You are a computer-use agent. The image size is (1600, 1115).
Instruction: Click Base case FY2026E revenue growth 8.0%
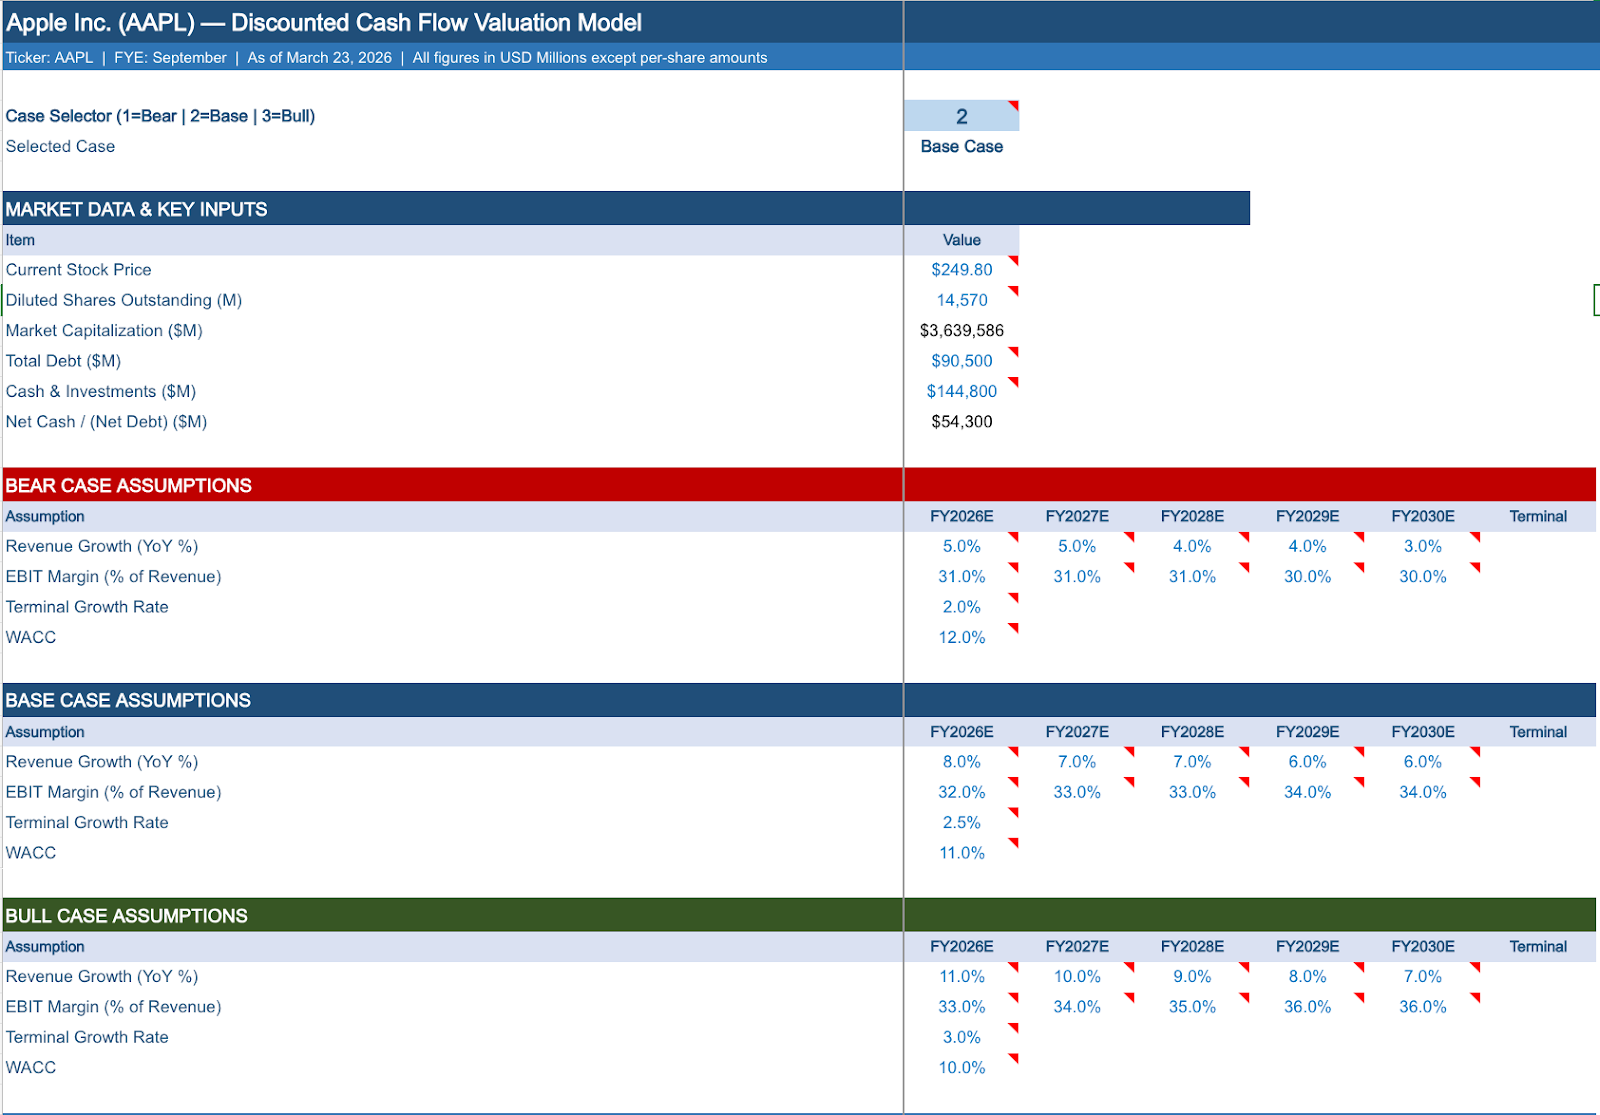(x=961, y=762)
